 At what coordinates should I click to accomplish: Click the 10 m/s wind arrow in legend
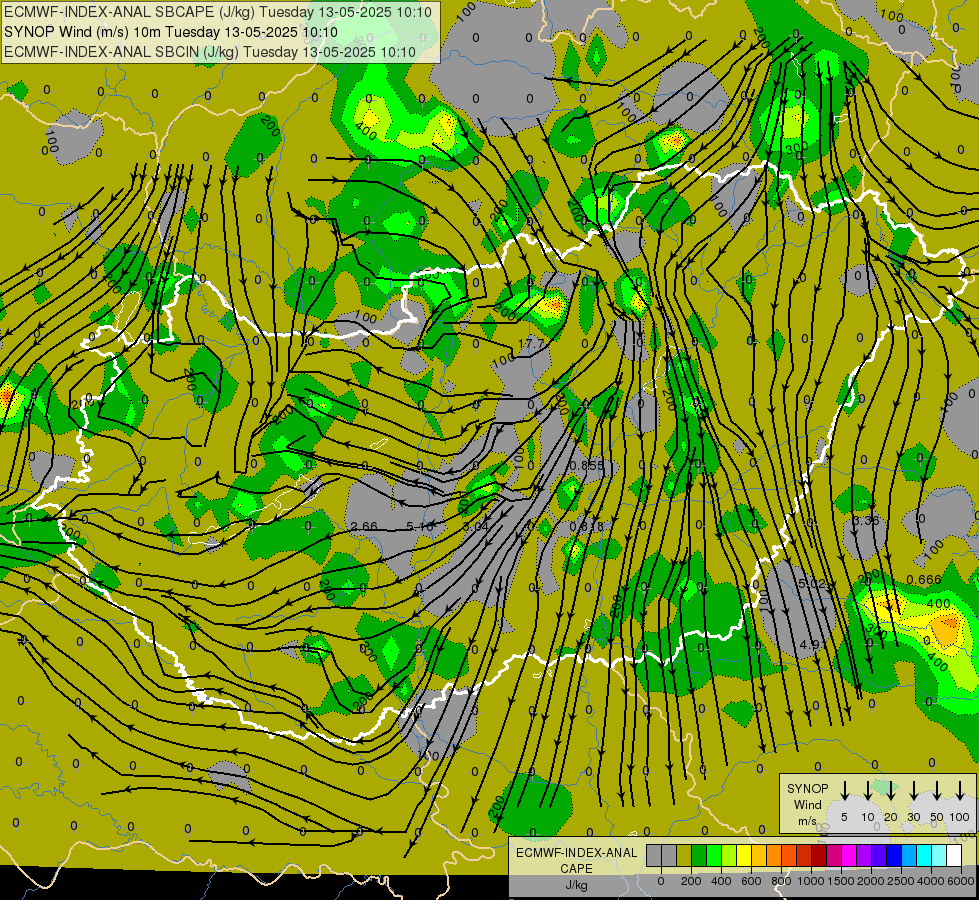tap(867, 791)
